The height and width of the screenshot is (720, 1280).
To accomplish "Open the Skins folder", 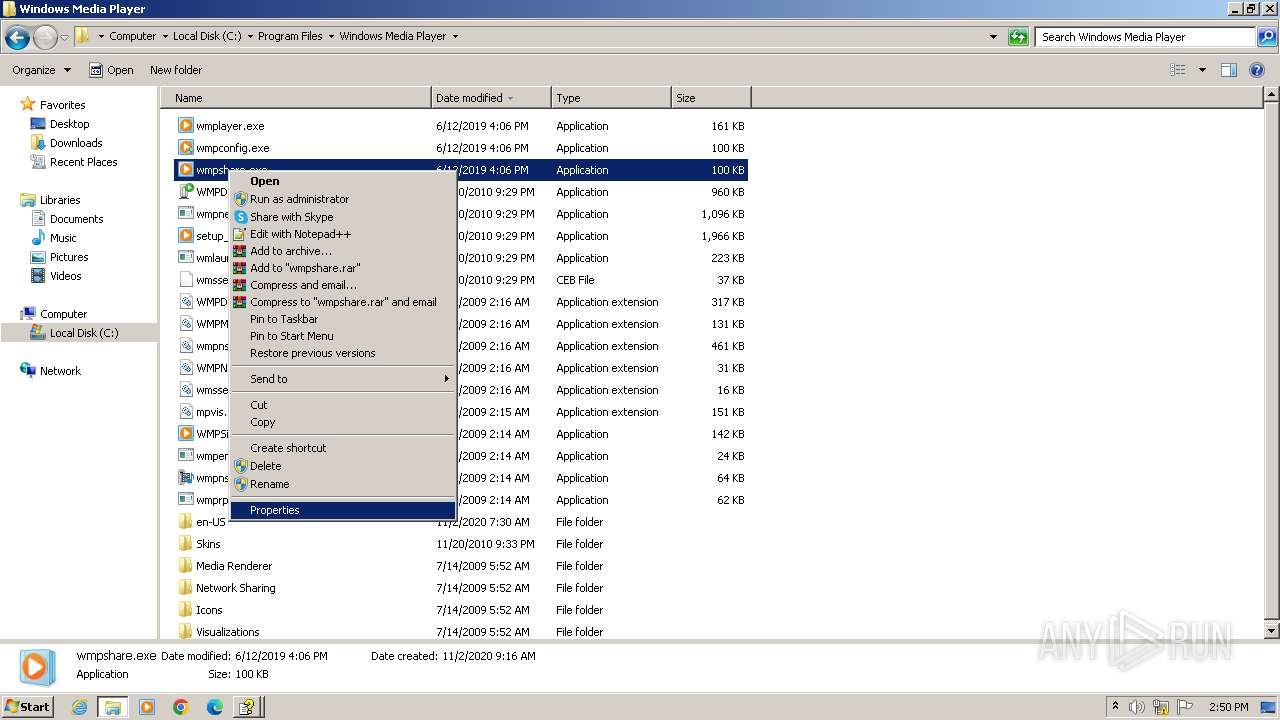I will click(x=208, y=544).
